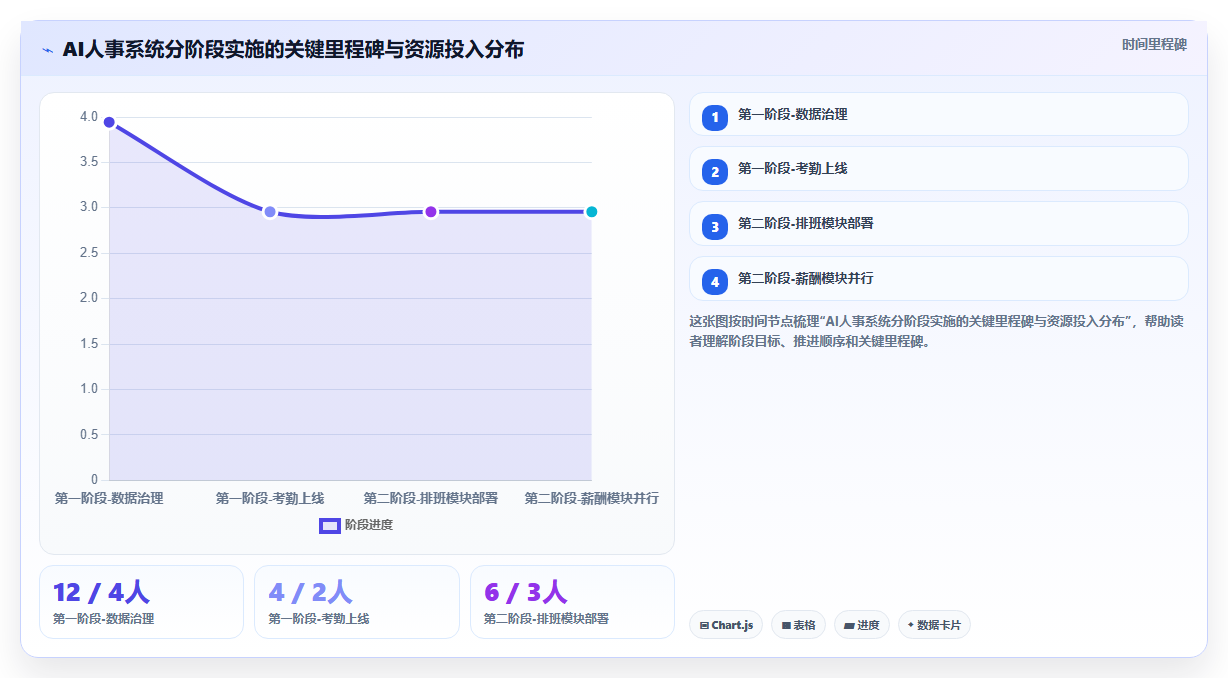
Task: Click the icon inside the Chart.js tag
Action: click(704, 625)
